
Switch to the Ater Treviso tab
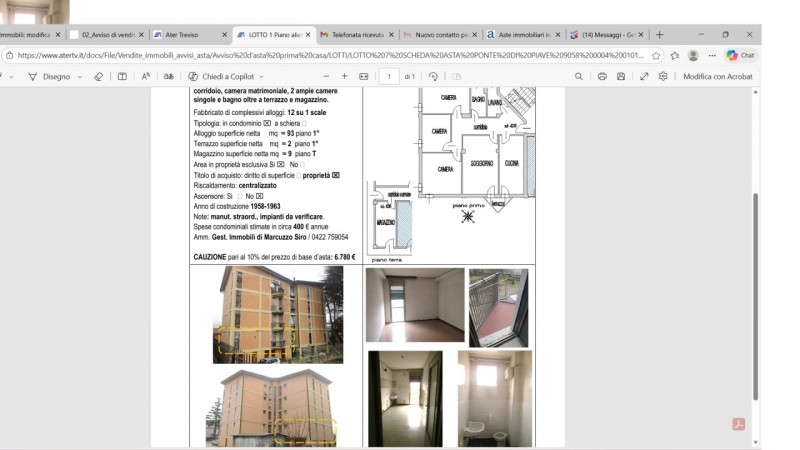(185, 35)
